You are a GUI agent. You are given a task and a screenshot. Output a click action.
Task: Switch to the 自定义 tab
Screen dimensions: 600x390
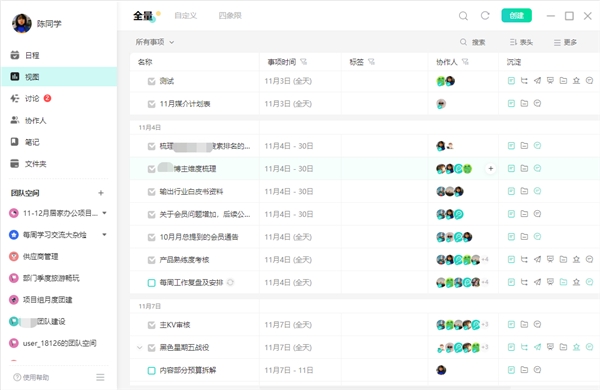(x=186, y=16)
